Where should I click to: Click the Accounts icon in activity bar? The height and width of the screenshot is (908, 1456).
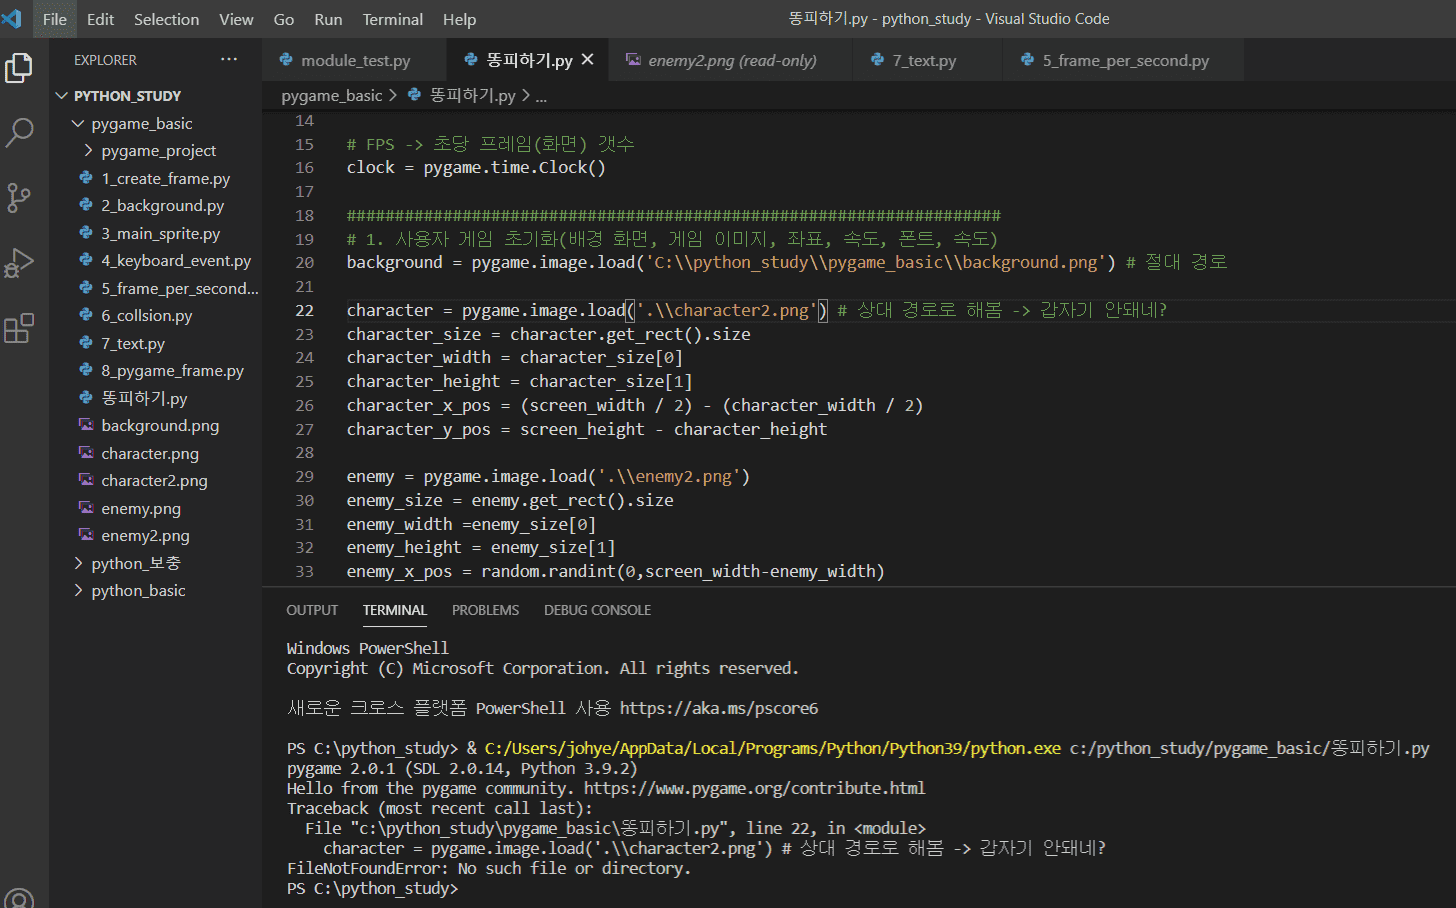(19, 899)
